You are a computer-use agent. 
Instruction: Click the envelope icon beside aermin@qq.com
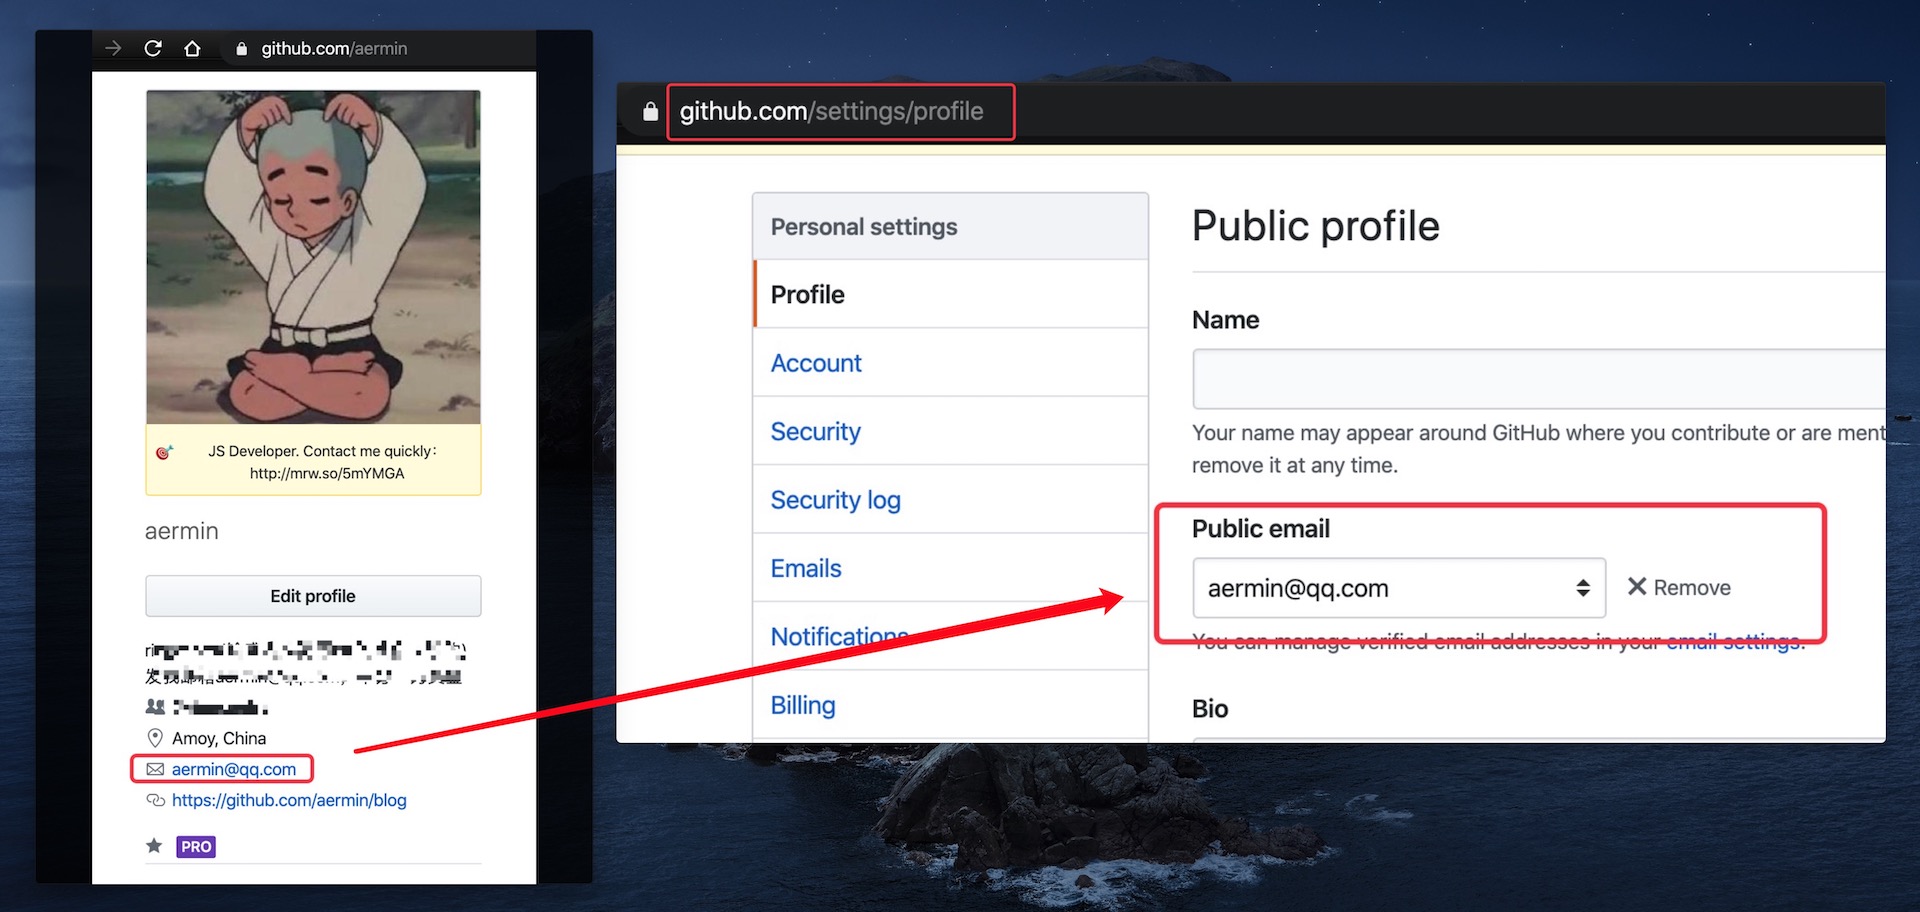[x=155, y=769]
